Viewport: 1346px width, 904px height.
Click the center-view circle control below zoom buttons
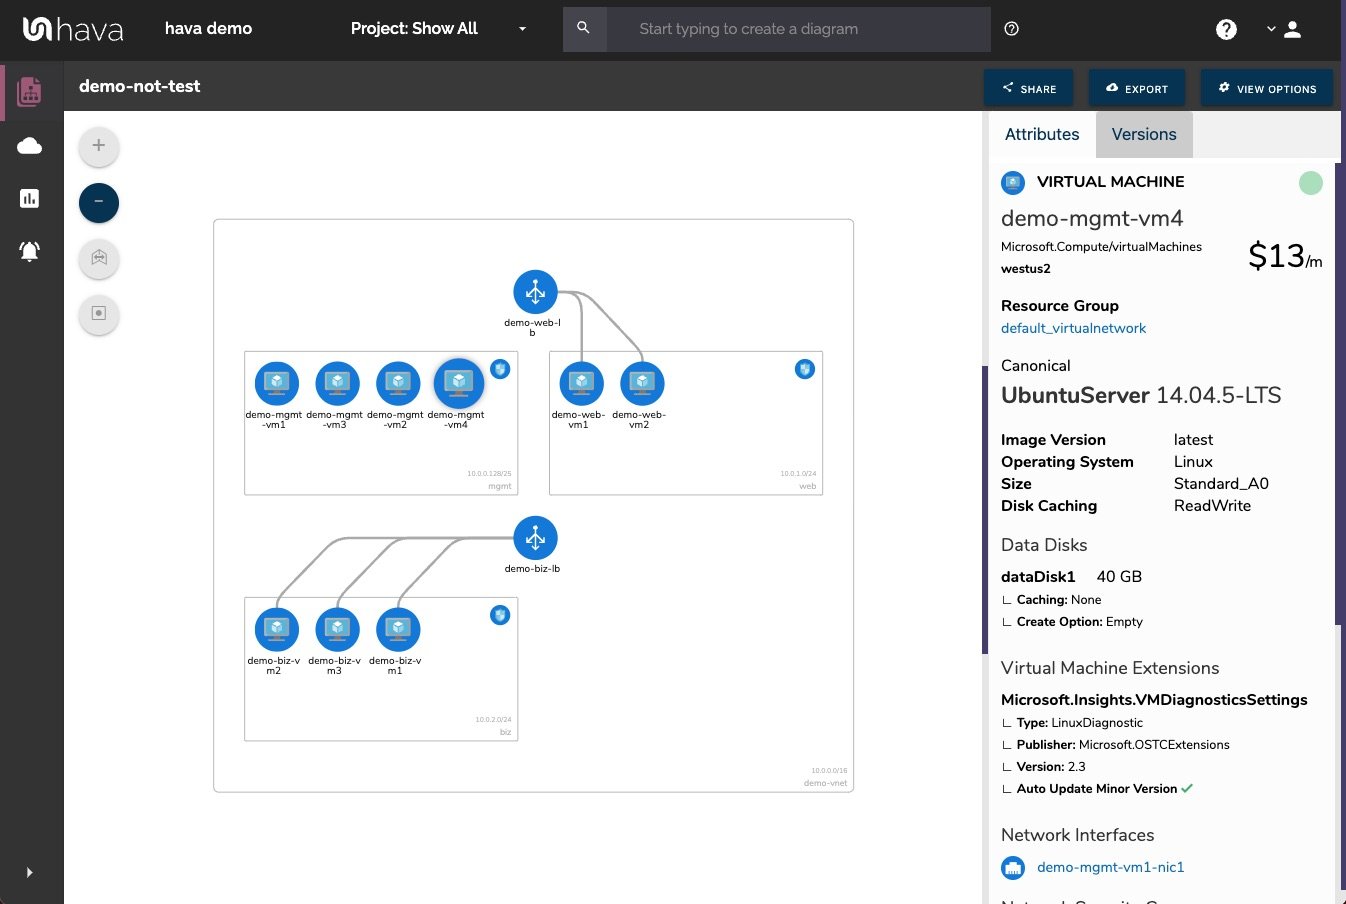pos(98,314)
